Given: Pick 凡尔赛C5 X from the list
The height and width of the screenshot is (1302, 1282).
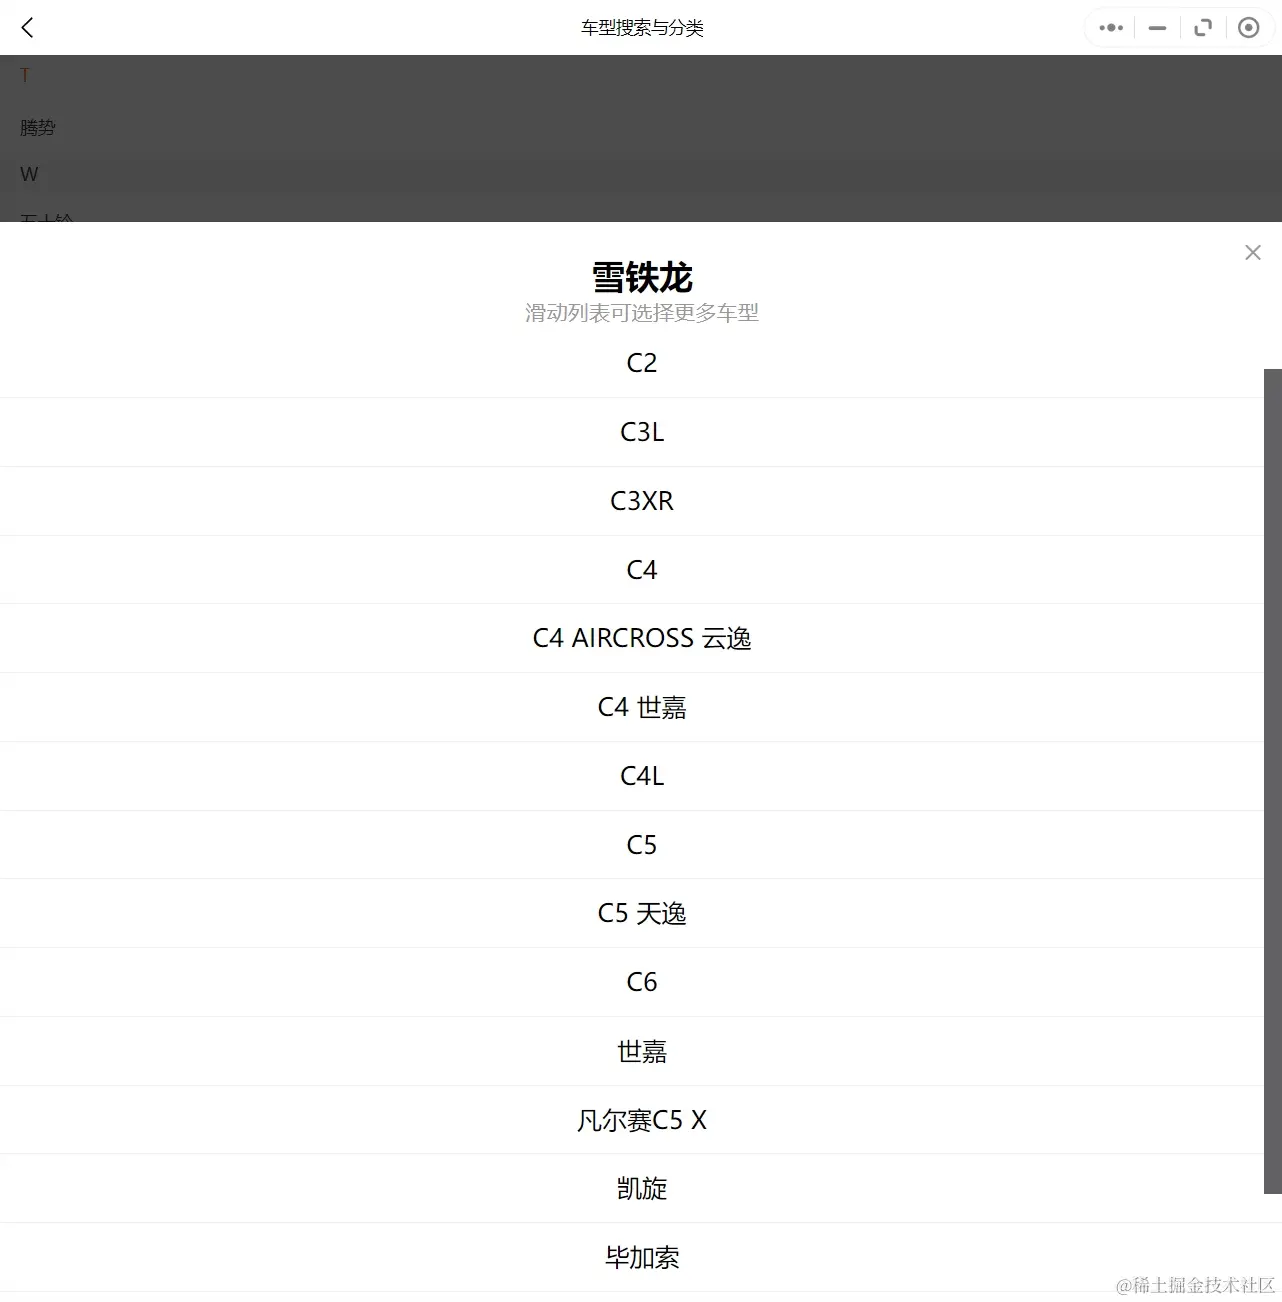Looking at the screenshot, I should tap(641, 1120).
